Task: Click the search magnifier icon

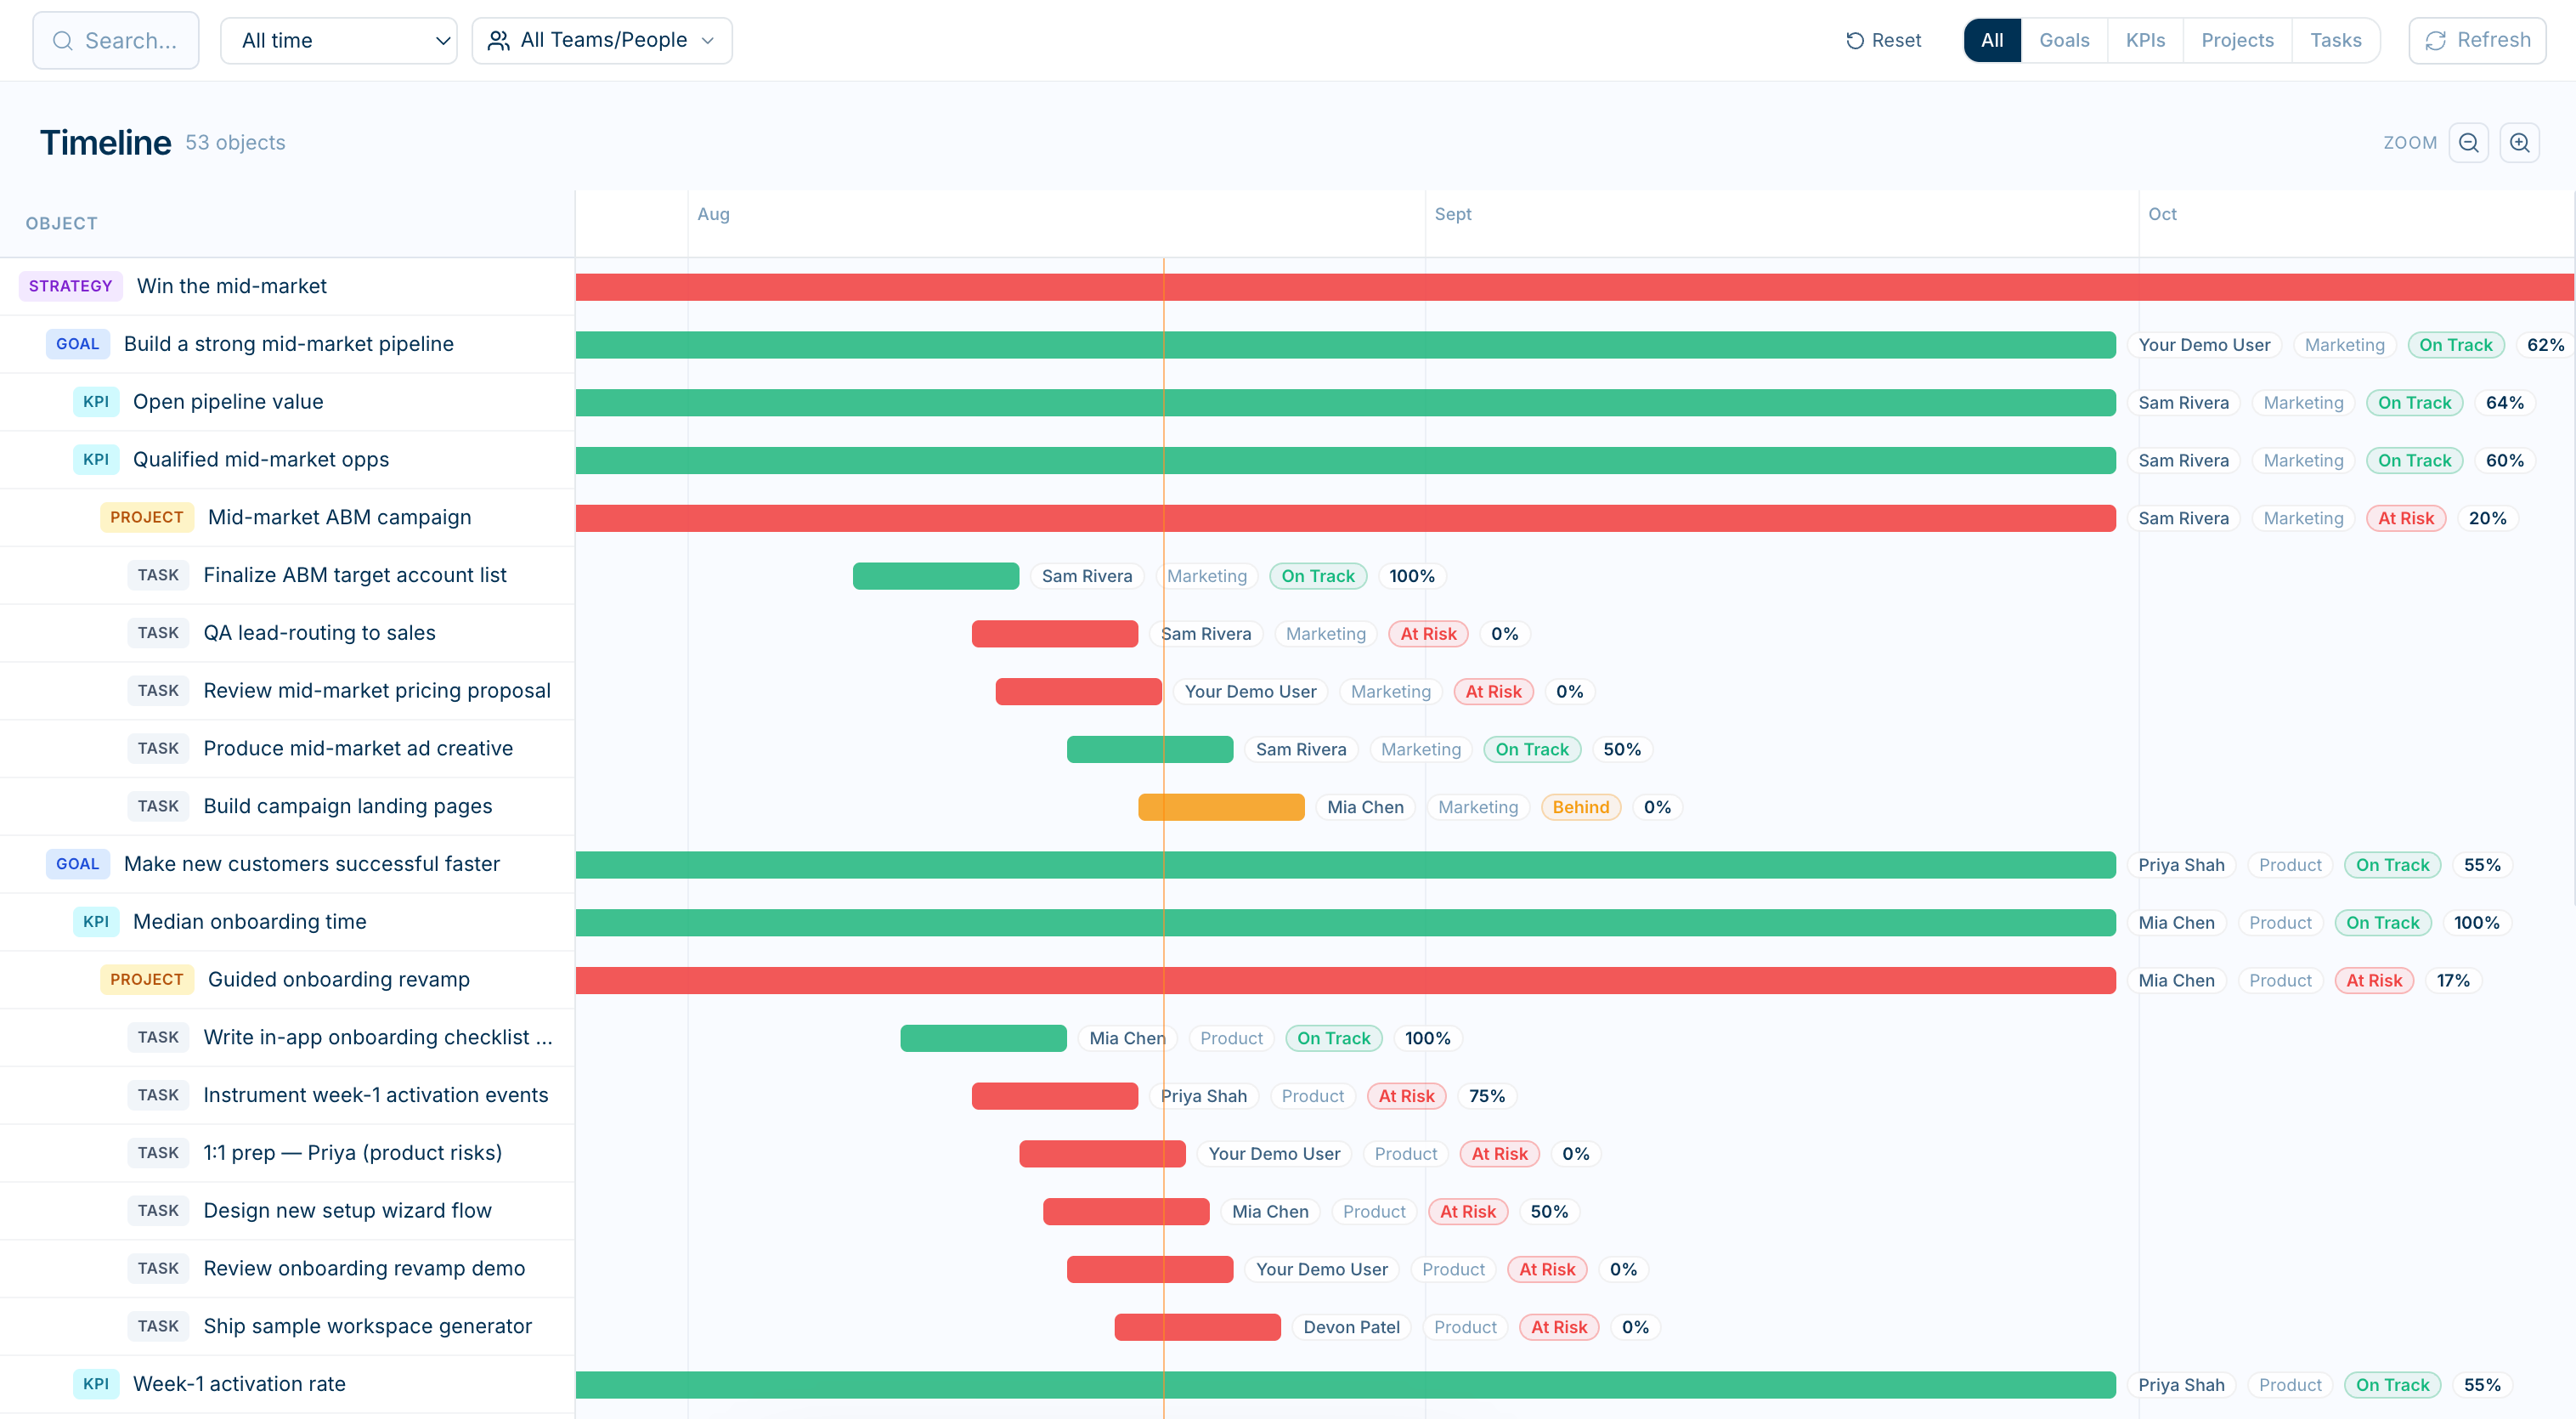Action: point(62,41)
